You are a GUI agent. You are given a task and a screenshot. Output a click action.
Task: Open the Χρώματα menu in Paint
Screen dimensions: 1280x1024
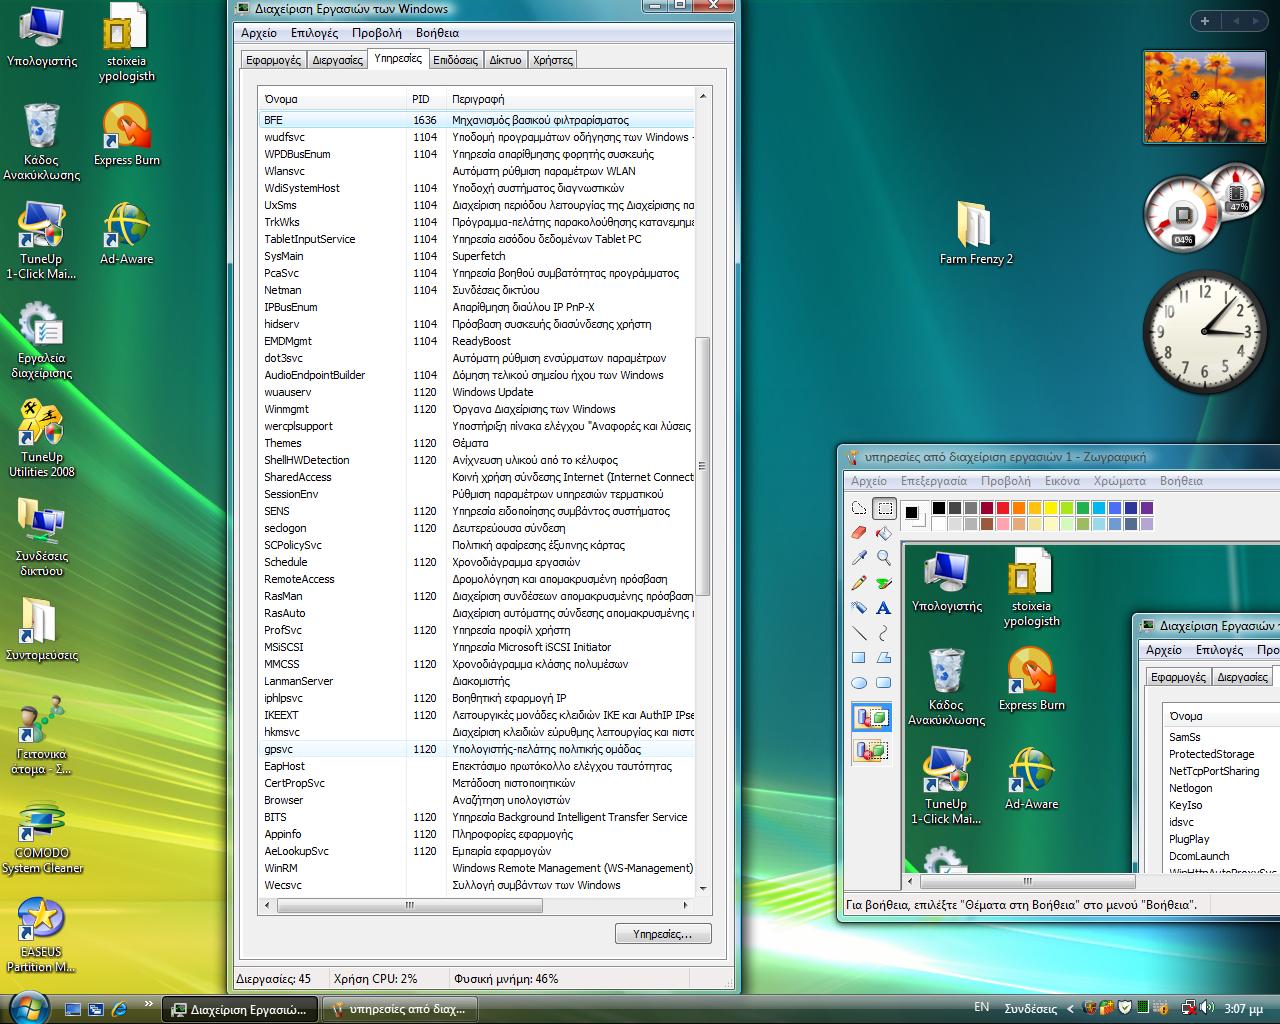point(1120,481)
